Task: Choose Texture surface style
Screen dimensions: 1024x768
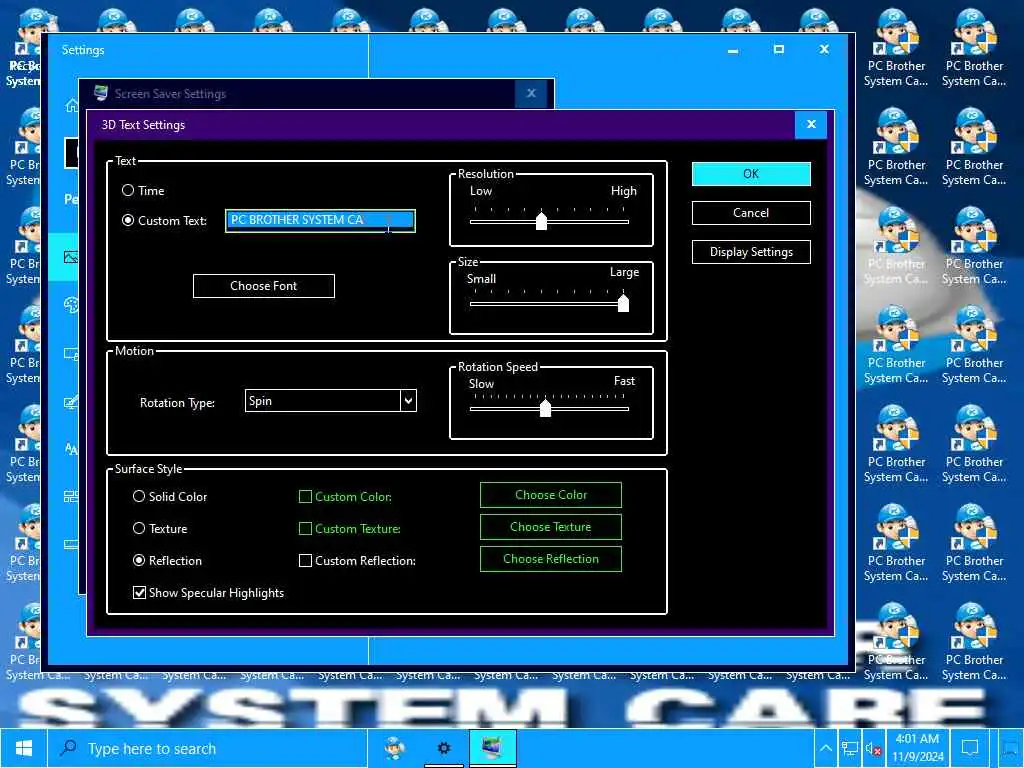Action: coord(138,528)
